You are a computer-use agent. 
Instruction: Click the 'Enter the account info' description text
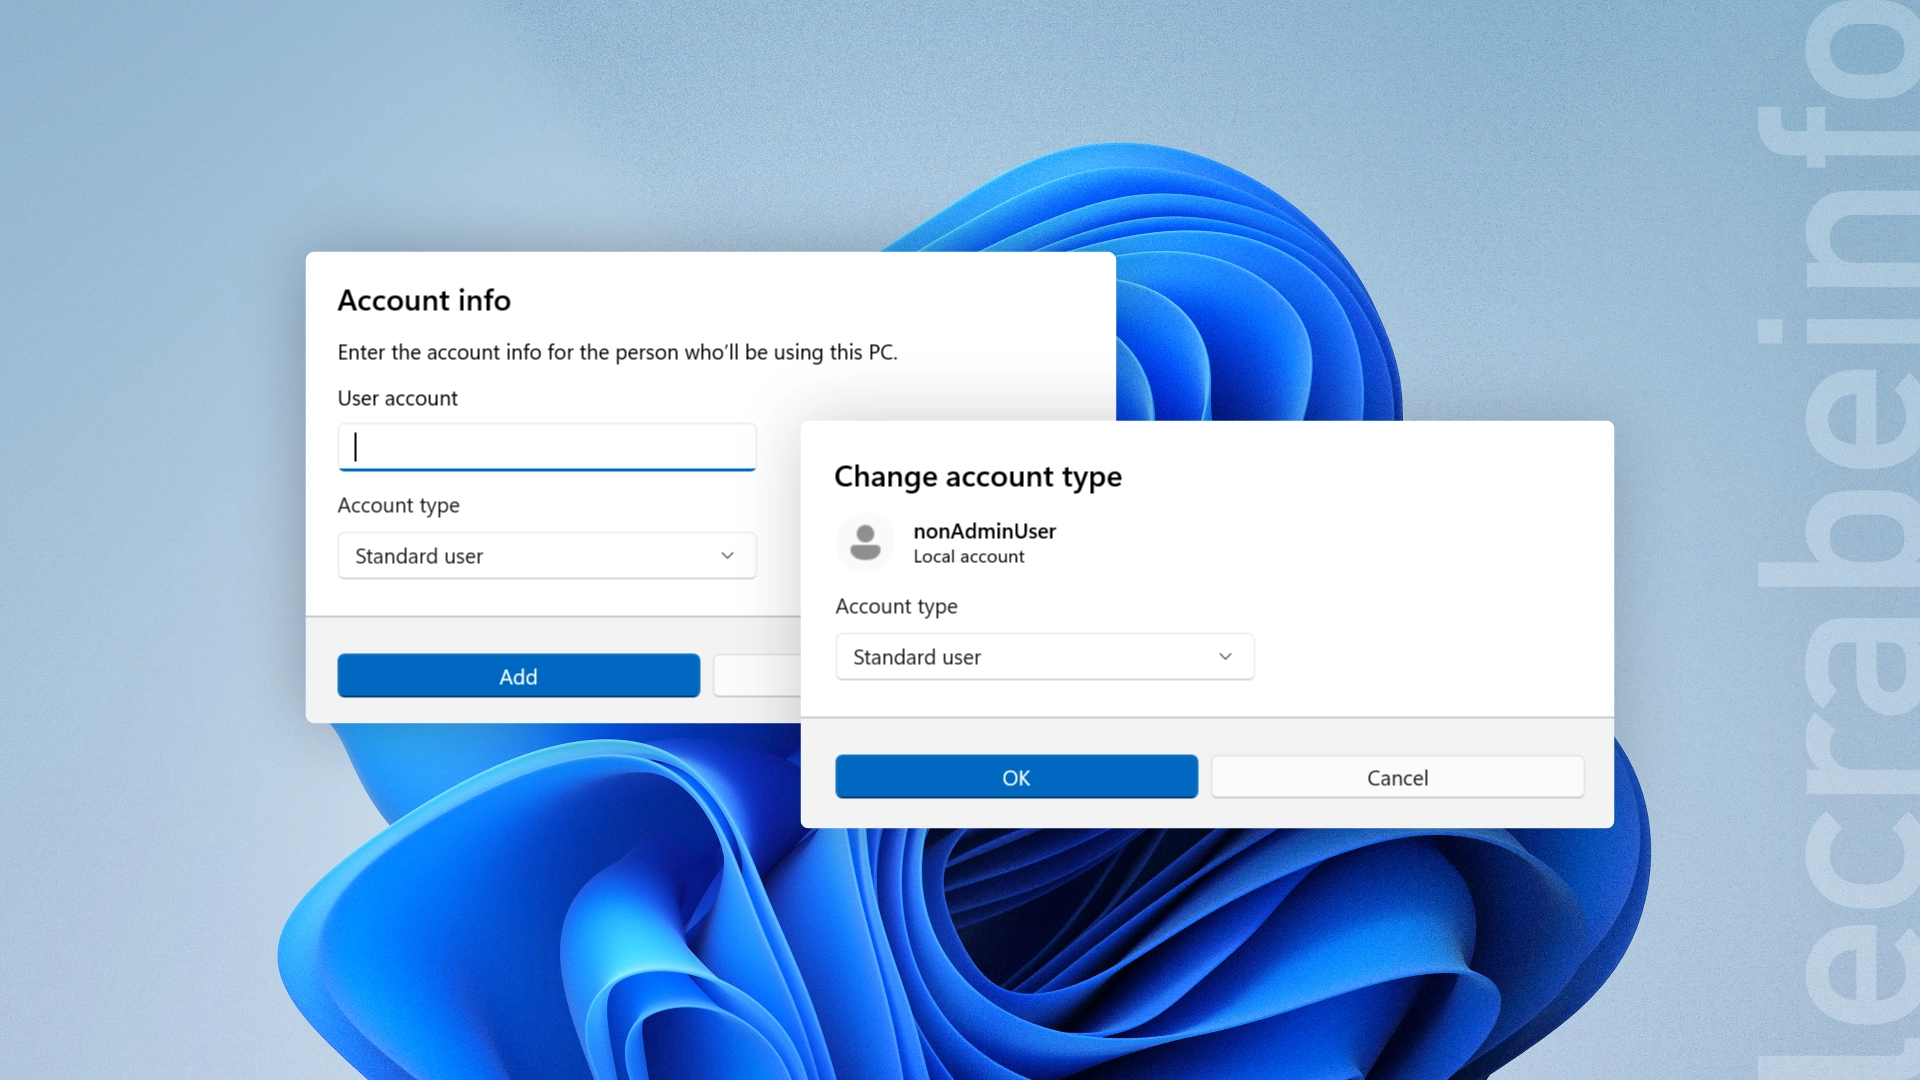617,352
